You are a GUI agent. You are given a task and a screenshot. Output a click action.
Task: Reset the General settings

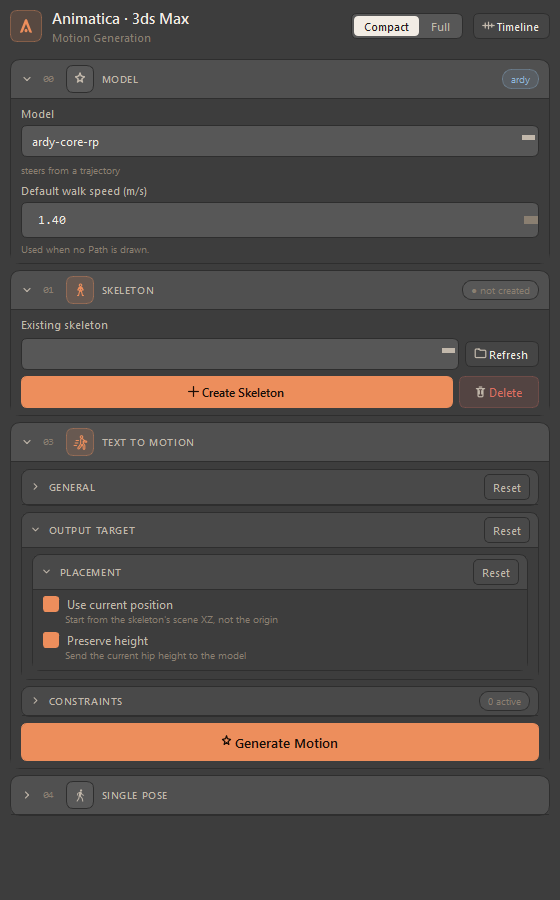[507, 487]
